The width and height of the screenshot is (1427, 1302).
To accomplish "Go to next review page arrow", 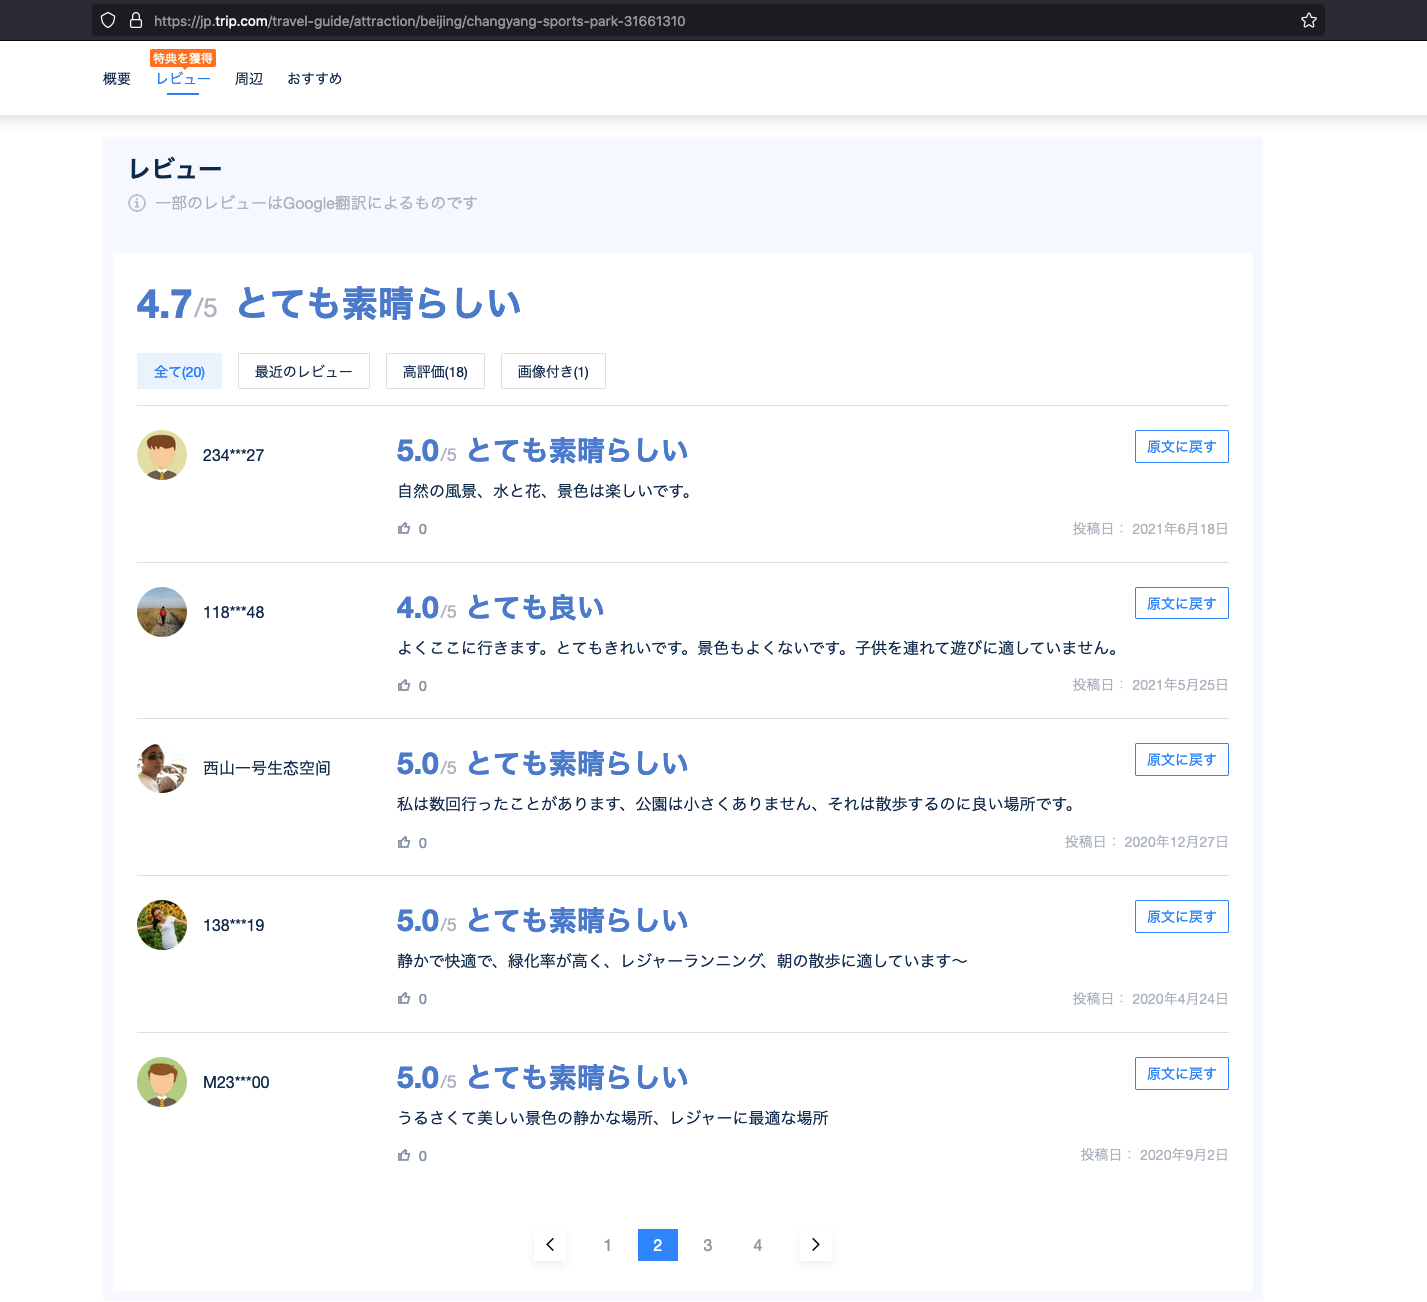I will [815, 1245].
